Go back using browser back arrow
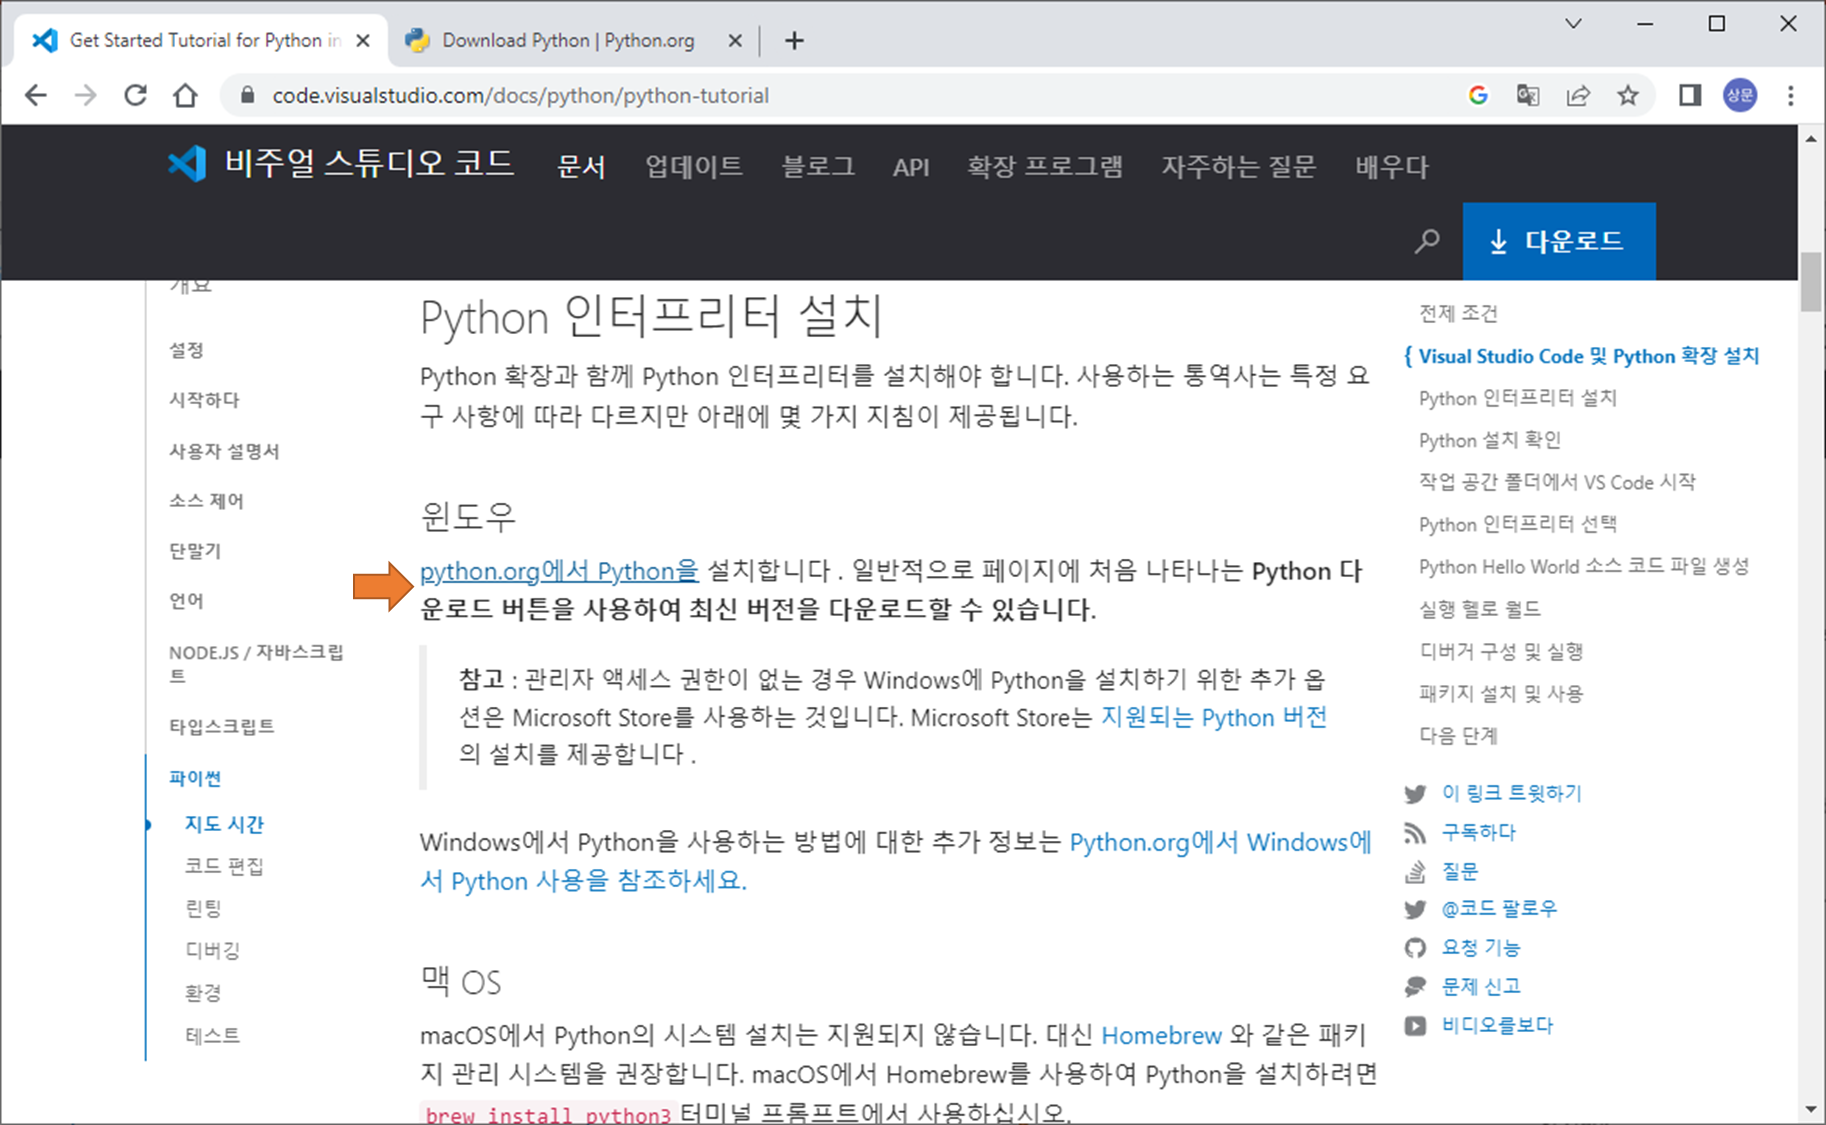Image resolution: width=1826 pixels, height=1125 pixels. (36, 95)
